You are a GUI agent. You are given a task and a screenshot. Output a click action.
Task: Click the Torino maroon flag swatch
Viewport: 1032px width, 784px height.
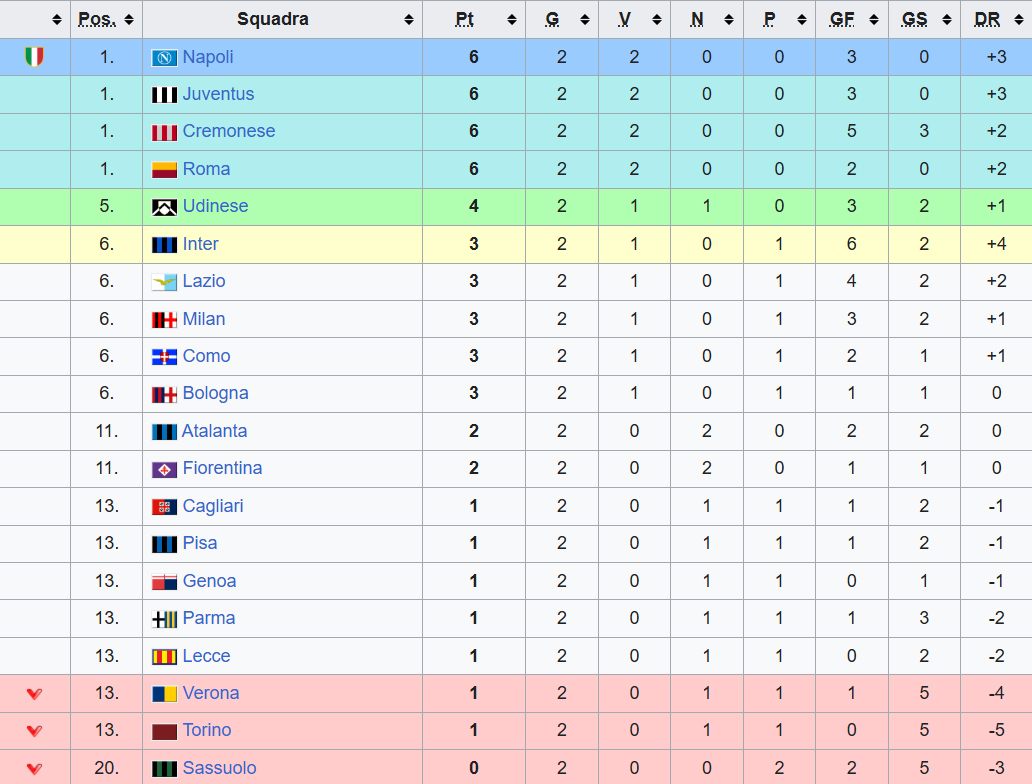(164, 731)
